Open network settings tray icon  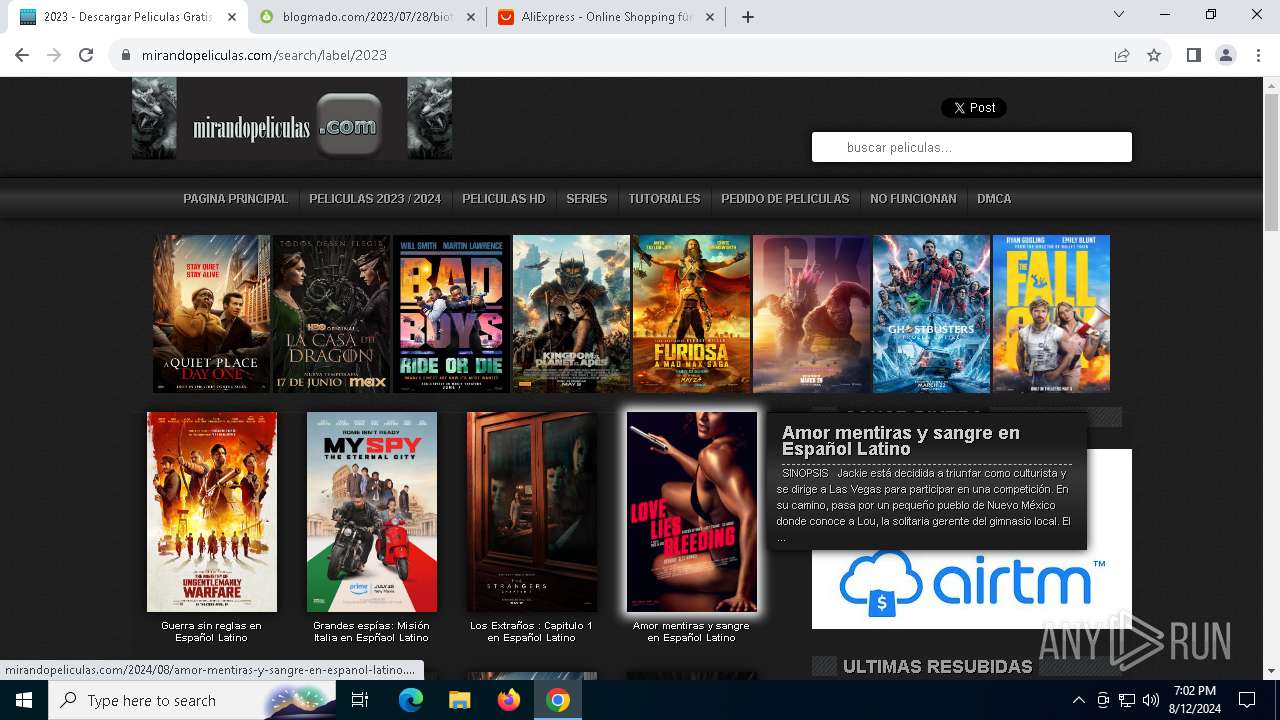coord(1127,700)
